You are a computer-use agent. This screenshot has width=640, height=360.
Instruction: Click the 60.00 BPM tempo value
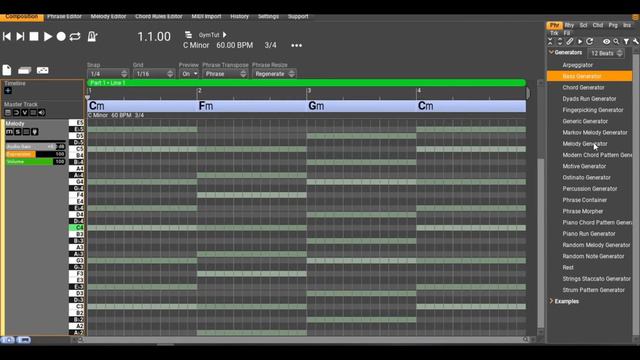tap(235, 45)
